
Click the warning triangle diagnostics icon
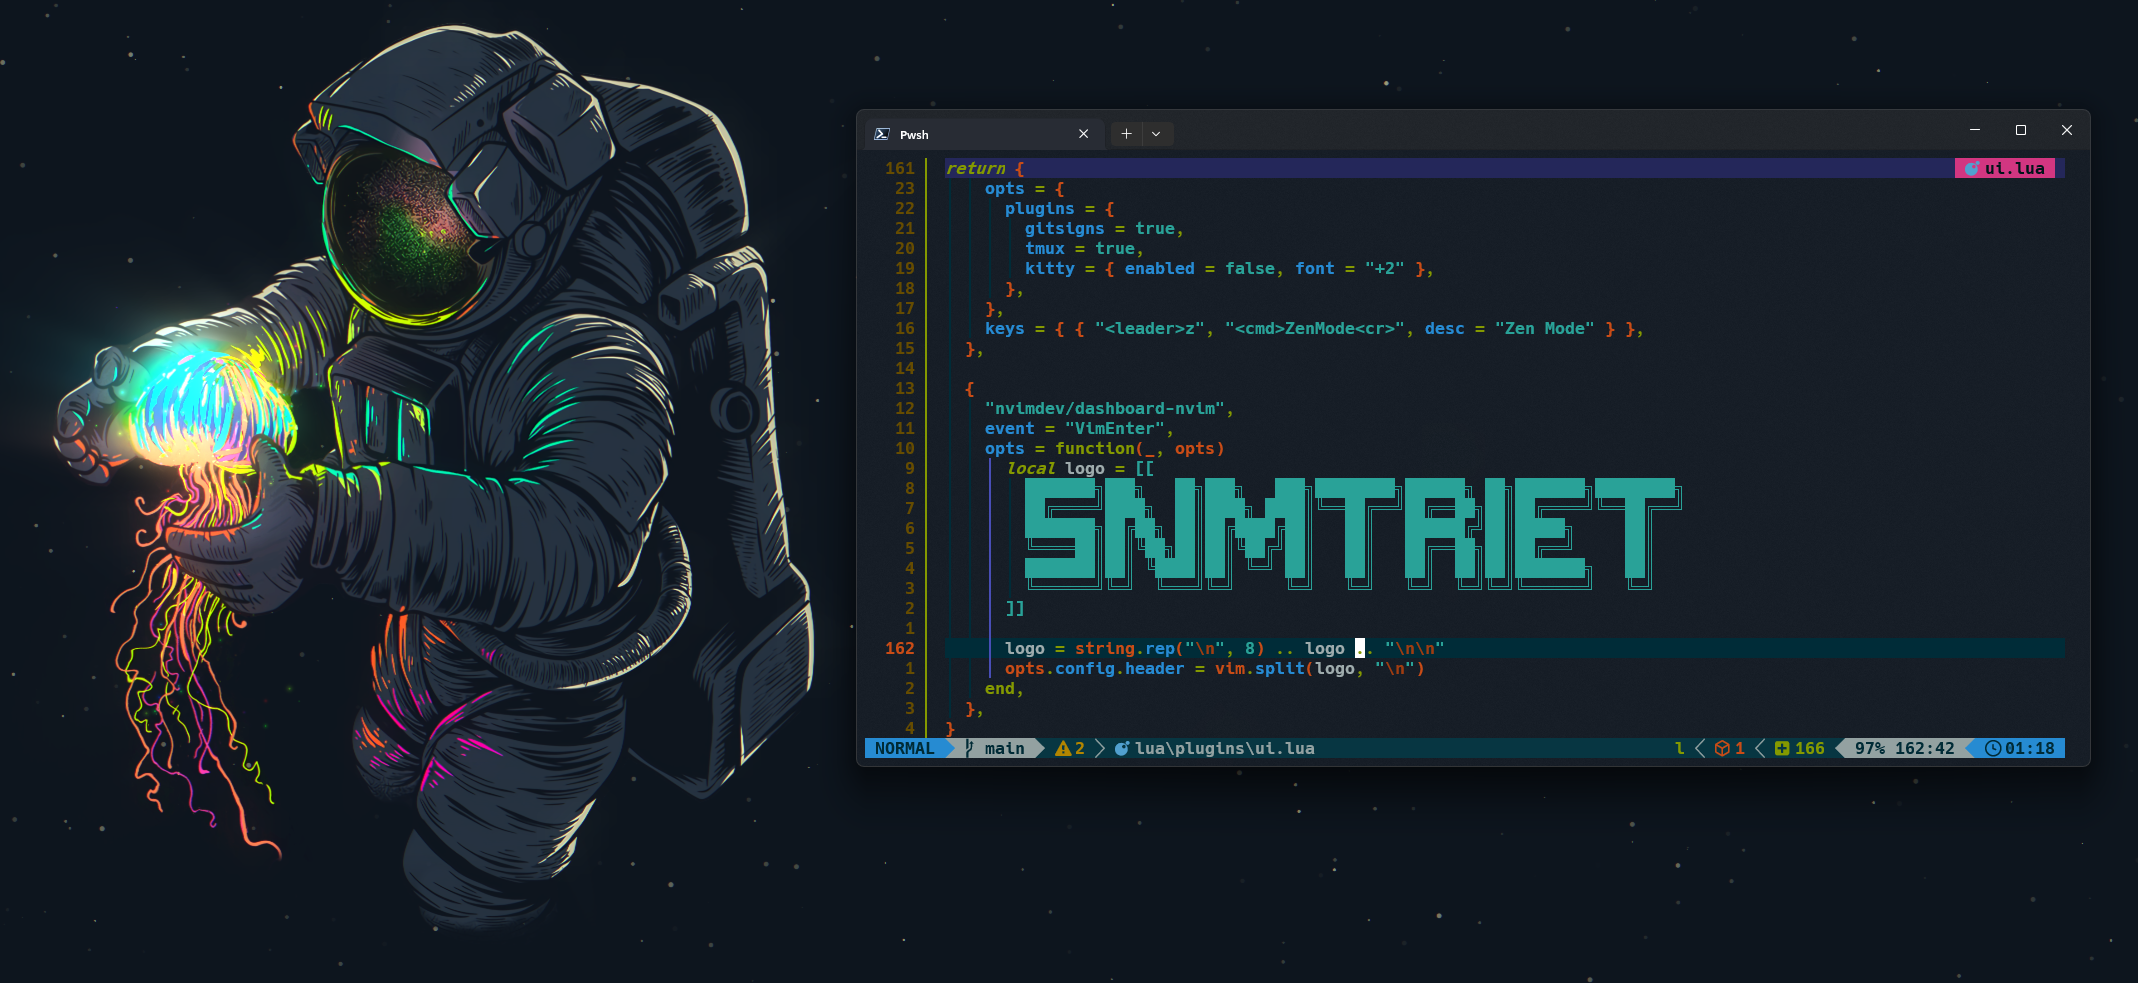pos(1063,748)
